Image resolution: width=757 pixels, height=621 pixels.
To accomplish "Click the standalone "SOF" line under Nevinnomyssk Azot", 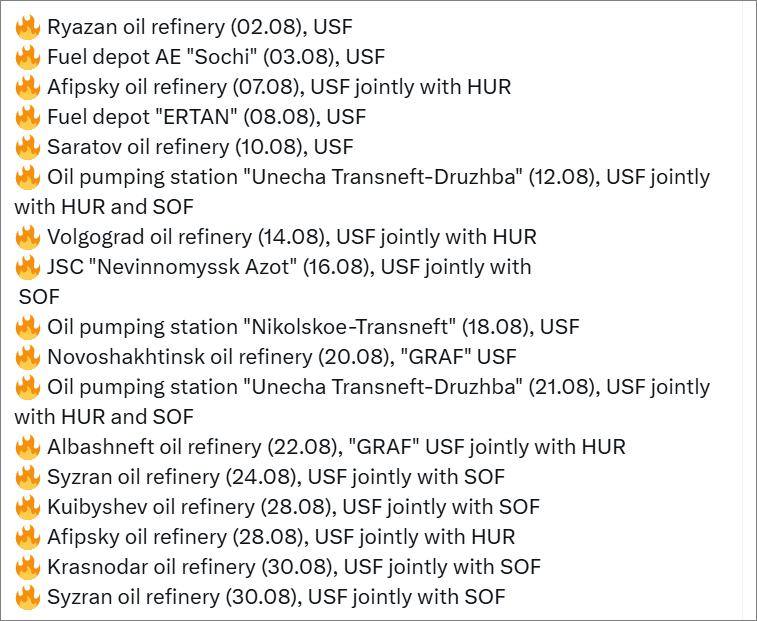I will coord(39,297).
